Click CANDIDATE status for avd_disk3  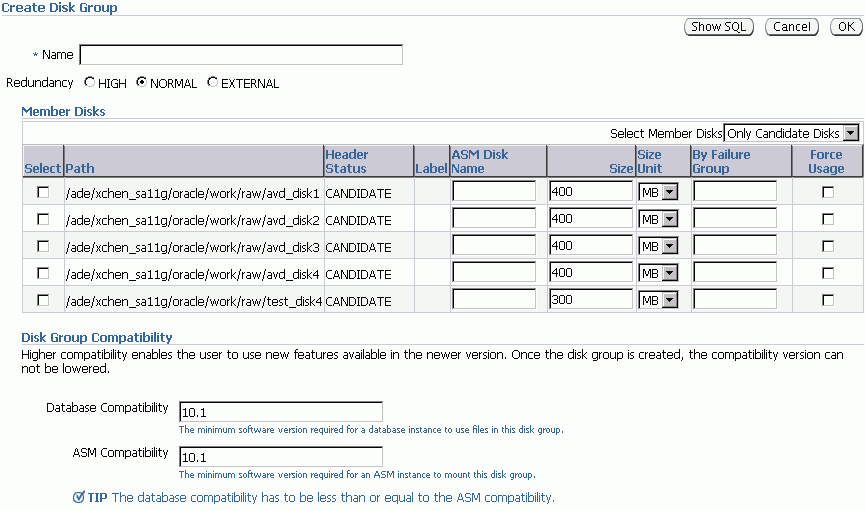tap(359, 247)
